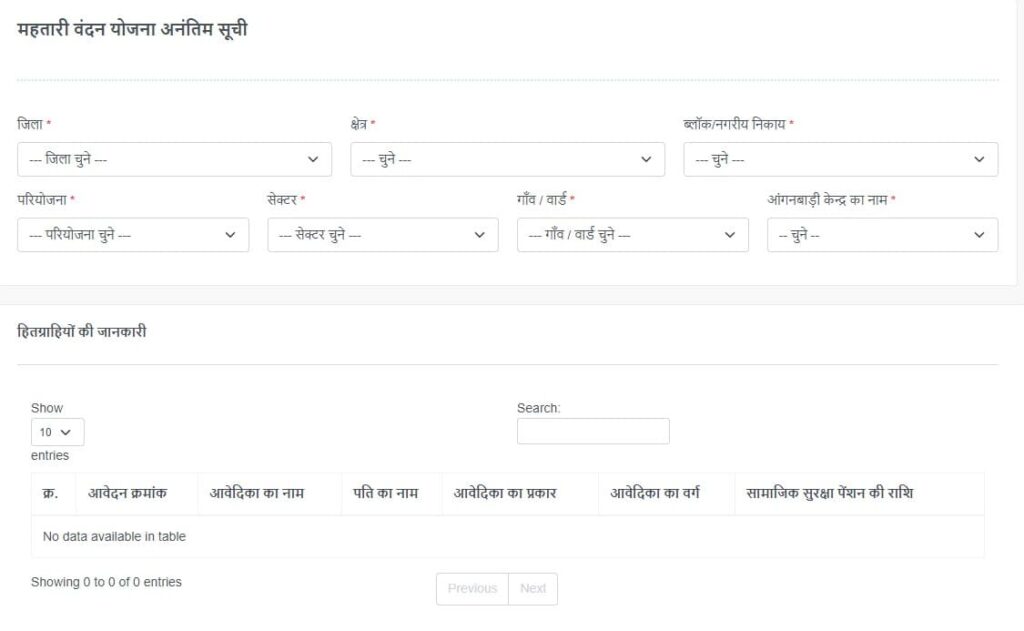Expand the गाँव / वार्ड चुने dropdown

coord(632,235)
